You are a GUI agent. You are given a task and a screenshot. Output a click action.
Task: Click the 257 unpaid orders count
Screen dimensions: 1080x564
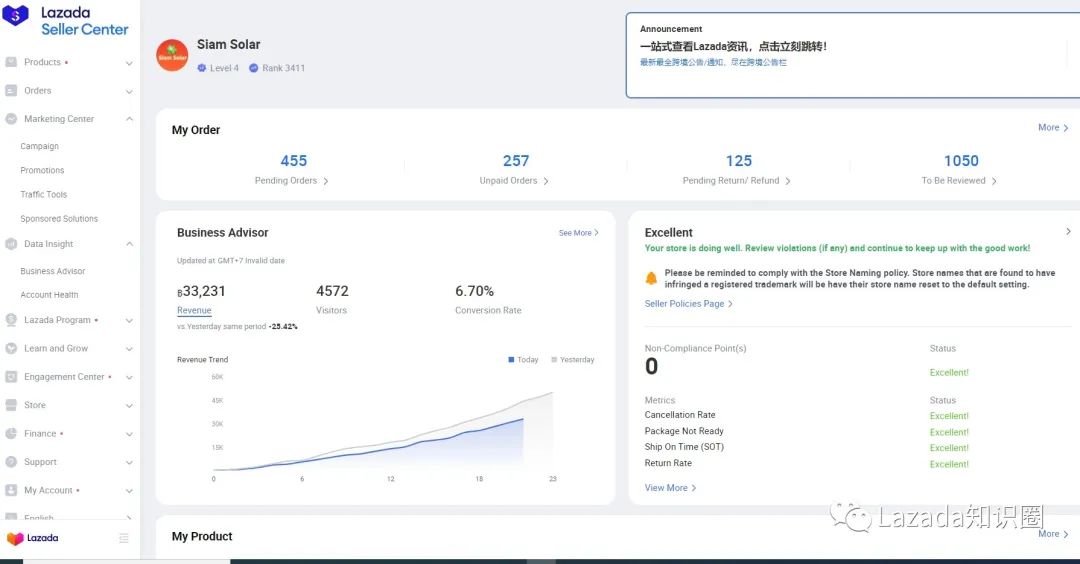pyautogui.click(x=516, y=160)
